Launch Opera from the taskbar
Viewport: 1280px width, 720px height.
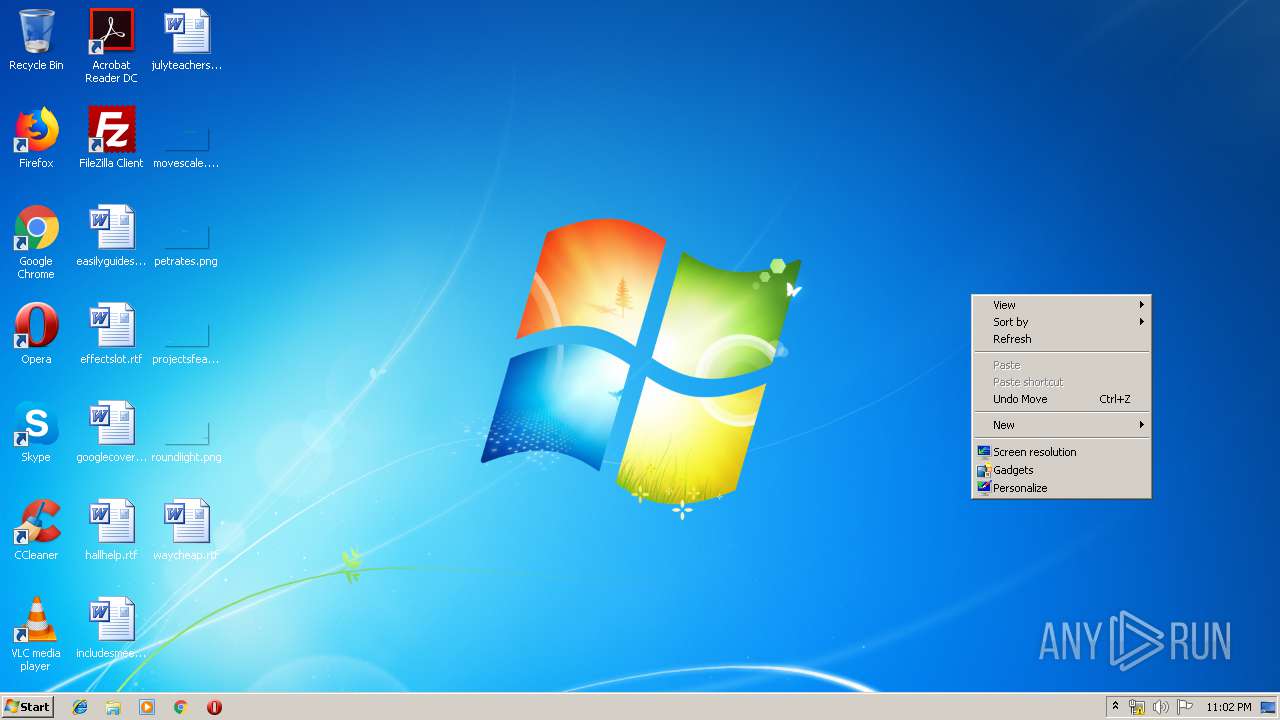point(214,707)
